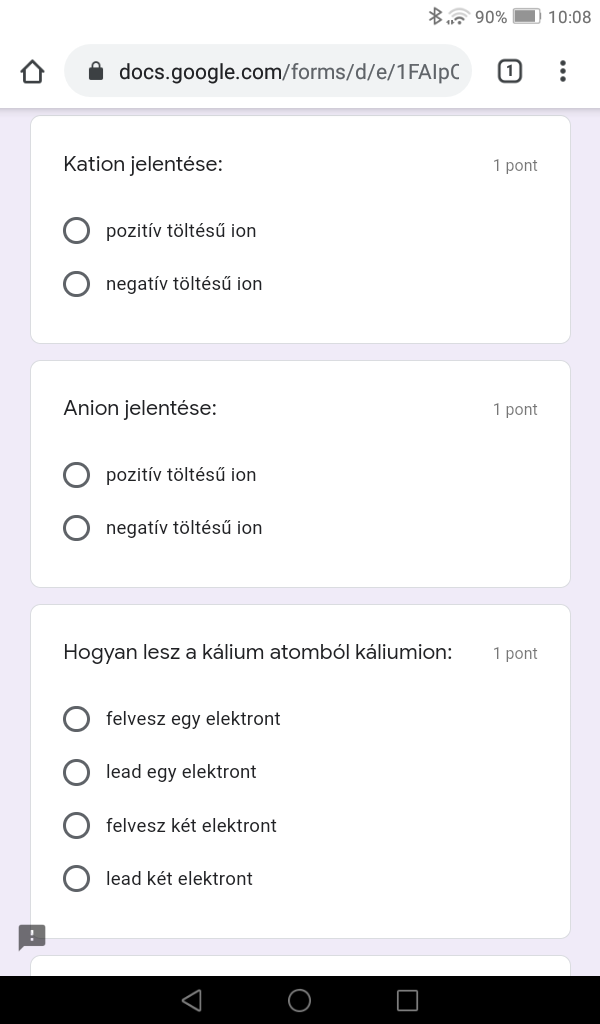This screenshot has height=1024, width=600.
Task: Select 'negatív töltésű ion' under Kation
Action: pos(77,284)
